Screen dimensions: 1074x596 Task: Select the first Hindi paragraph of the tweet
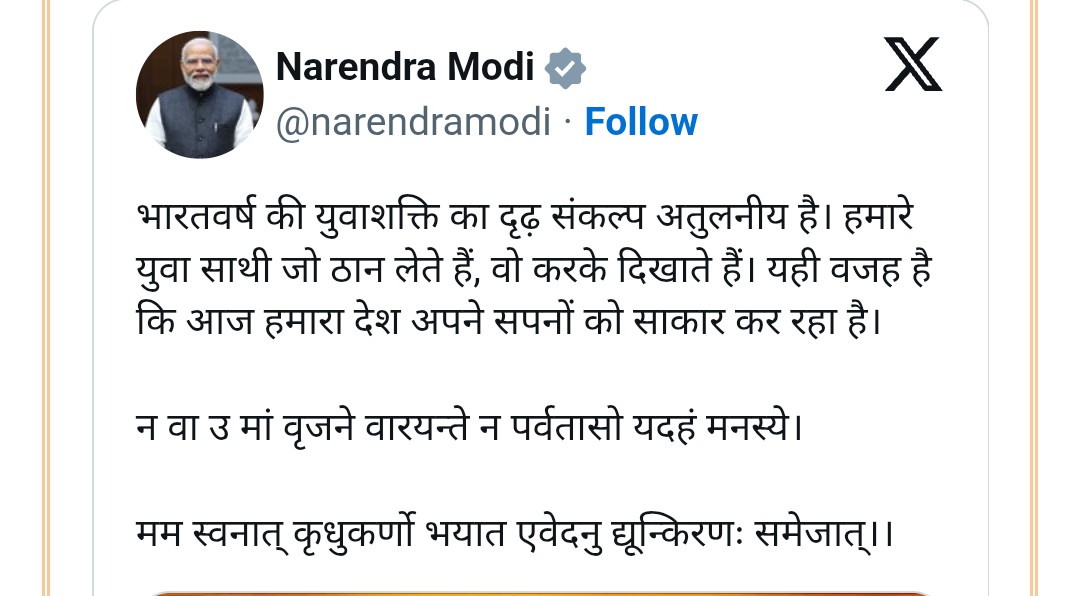530,267
